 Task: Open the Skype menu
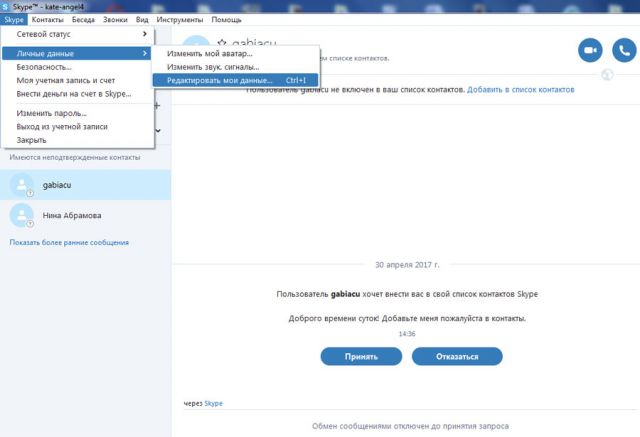(x=14, y=20)
